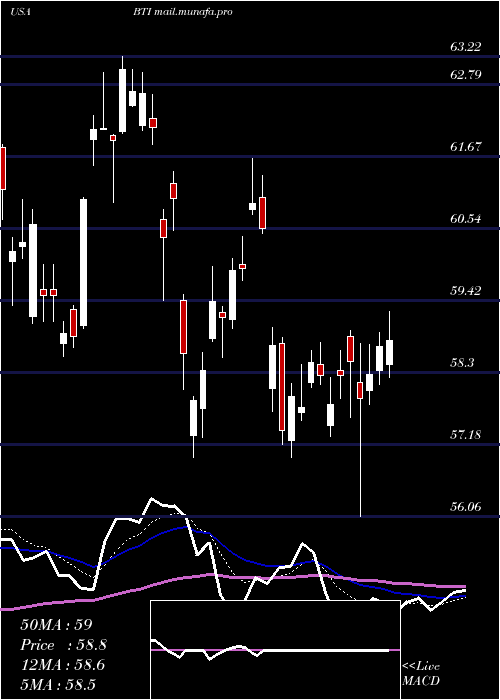The height and width of the screenshot is (700, 500).
Task: Click the 56.06 price level label
Action: coord(466,506)
